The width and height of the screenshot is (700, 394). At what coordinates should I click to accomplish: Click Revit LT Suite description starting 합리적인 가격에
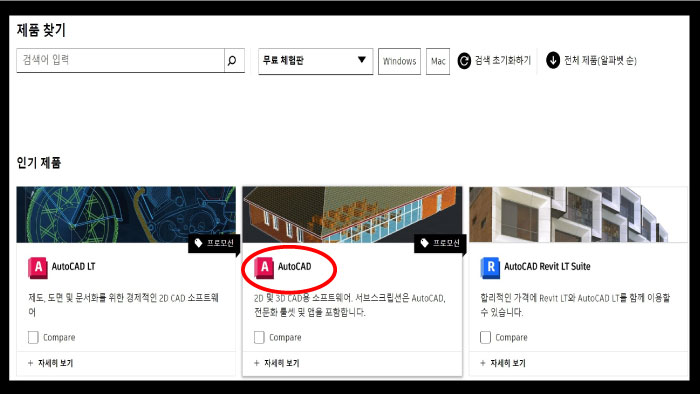point(575,305)
